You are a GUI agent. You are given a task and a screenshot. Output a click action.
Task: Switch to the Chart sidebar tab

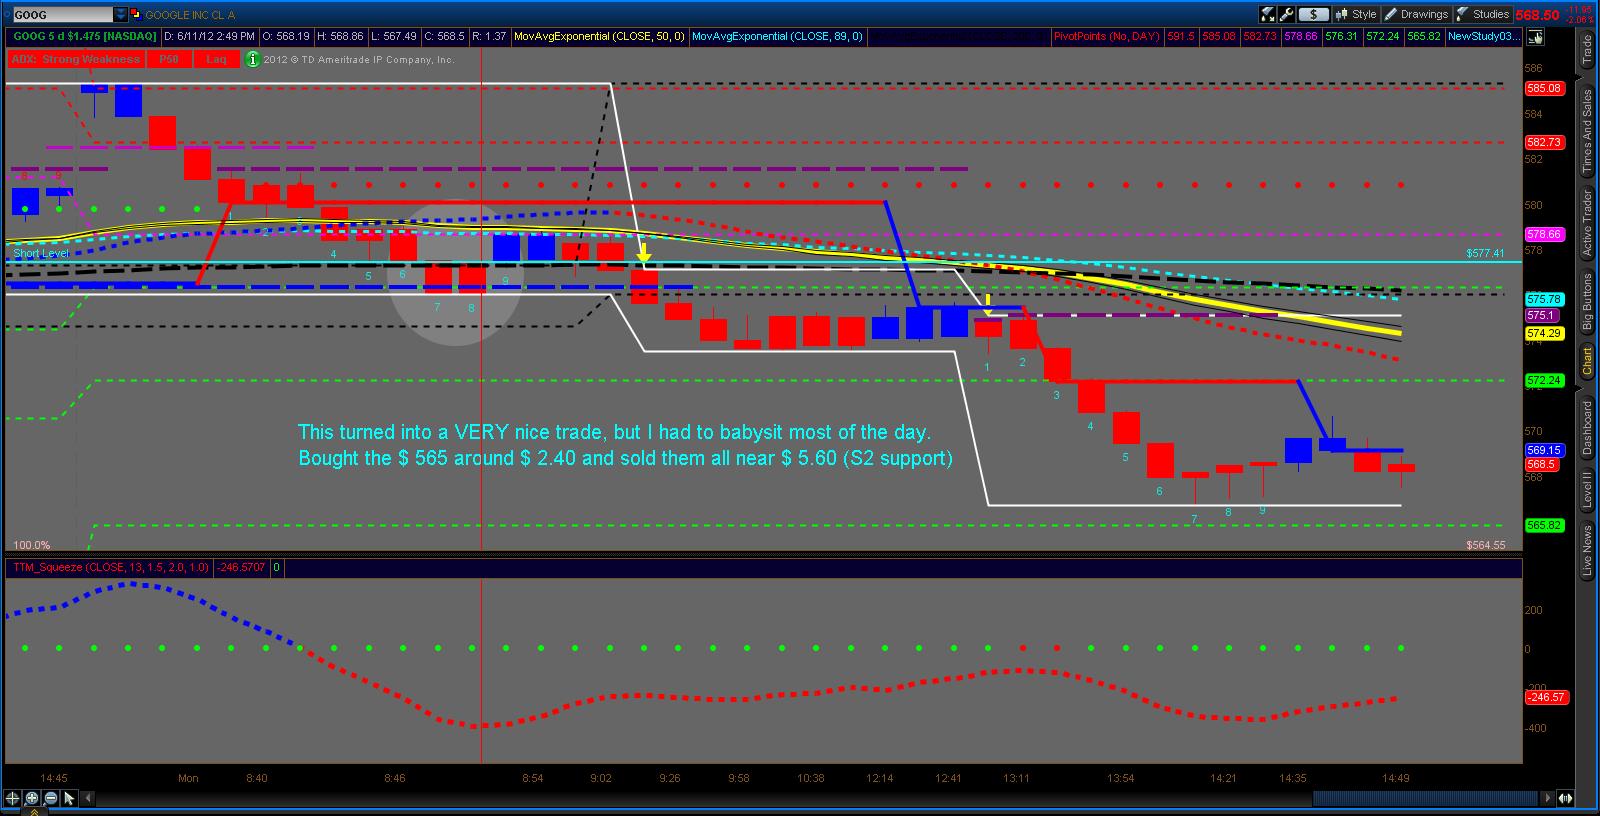coord(1587,362)
